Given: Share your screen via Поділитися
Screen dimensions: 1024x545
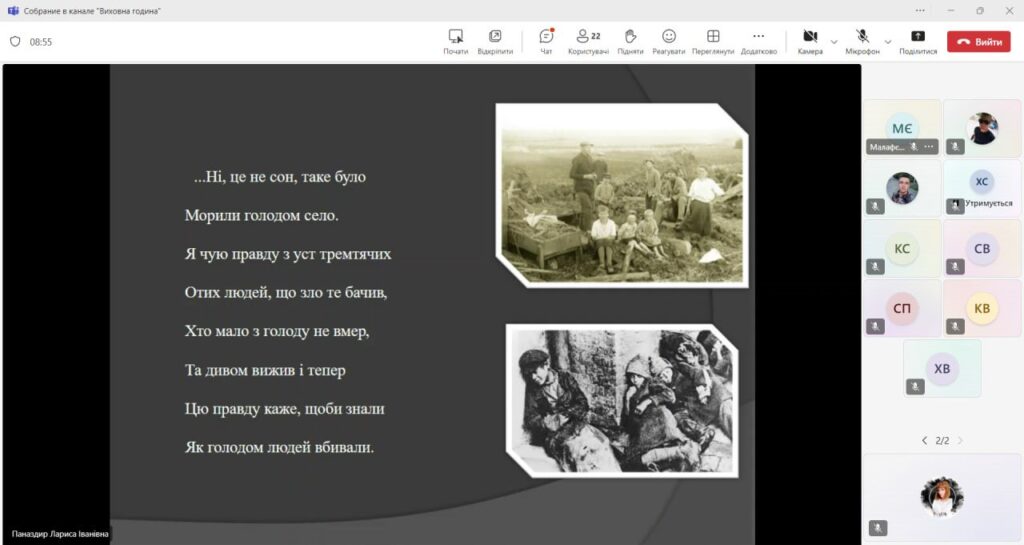Looking at the screenshot, I should point(918,41).
